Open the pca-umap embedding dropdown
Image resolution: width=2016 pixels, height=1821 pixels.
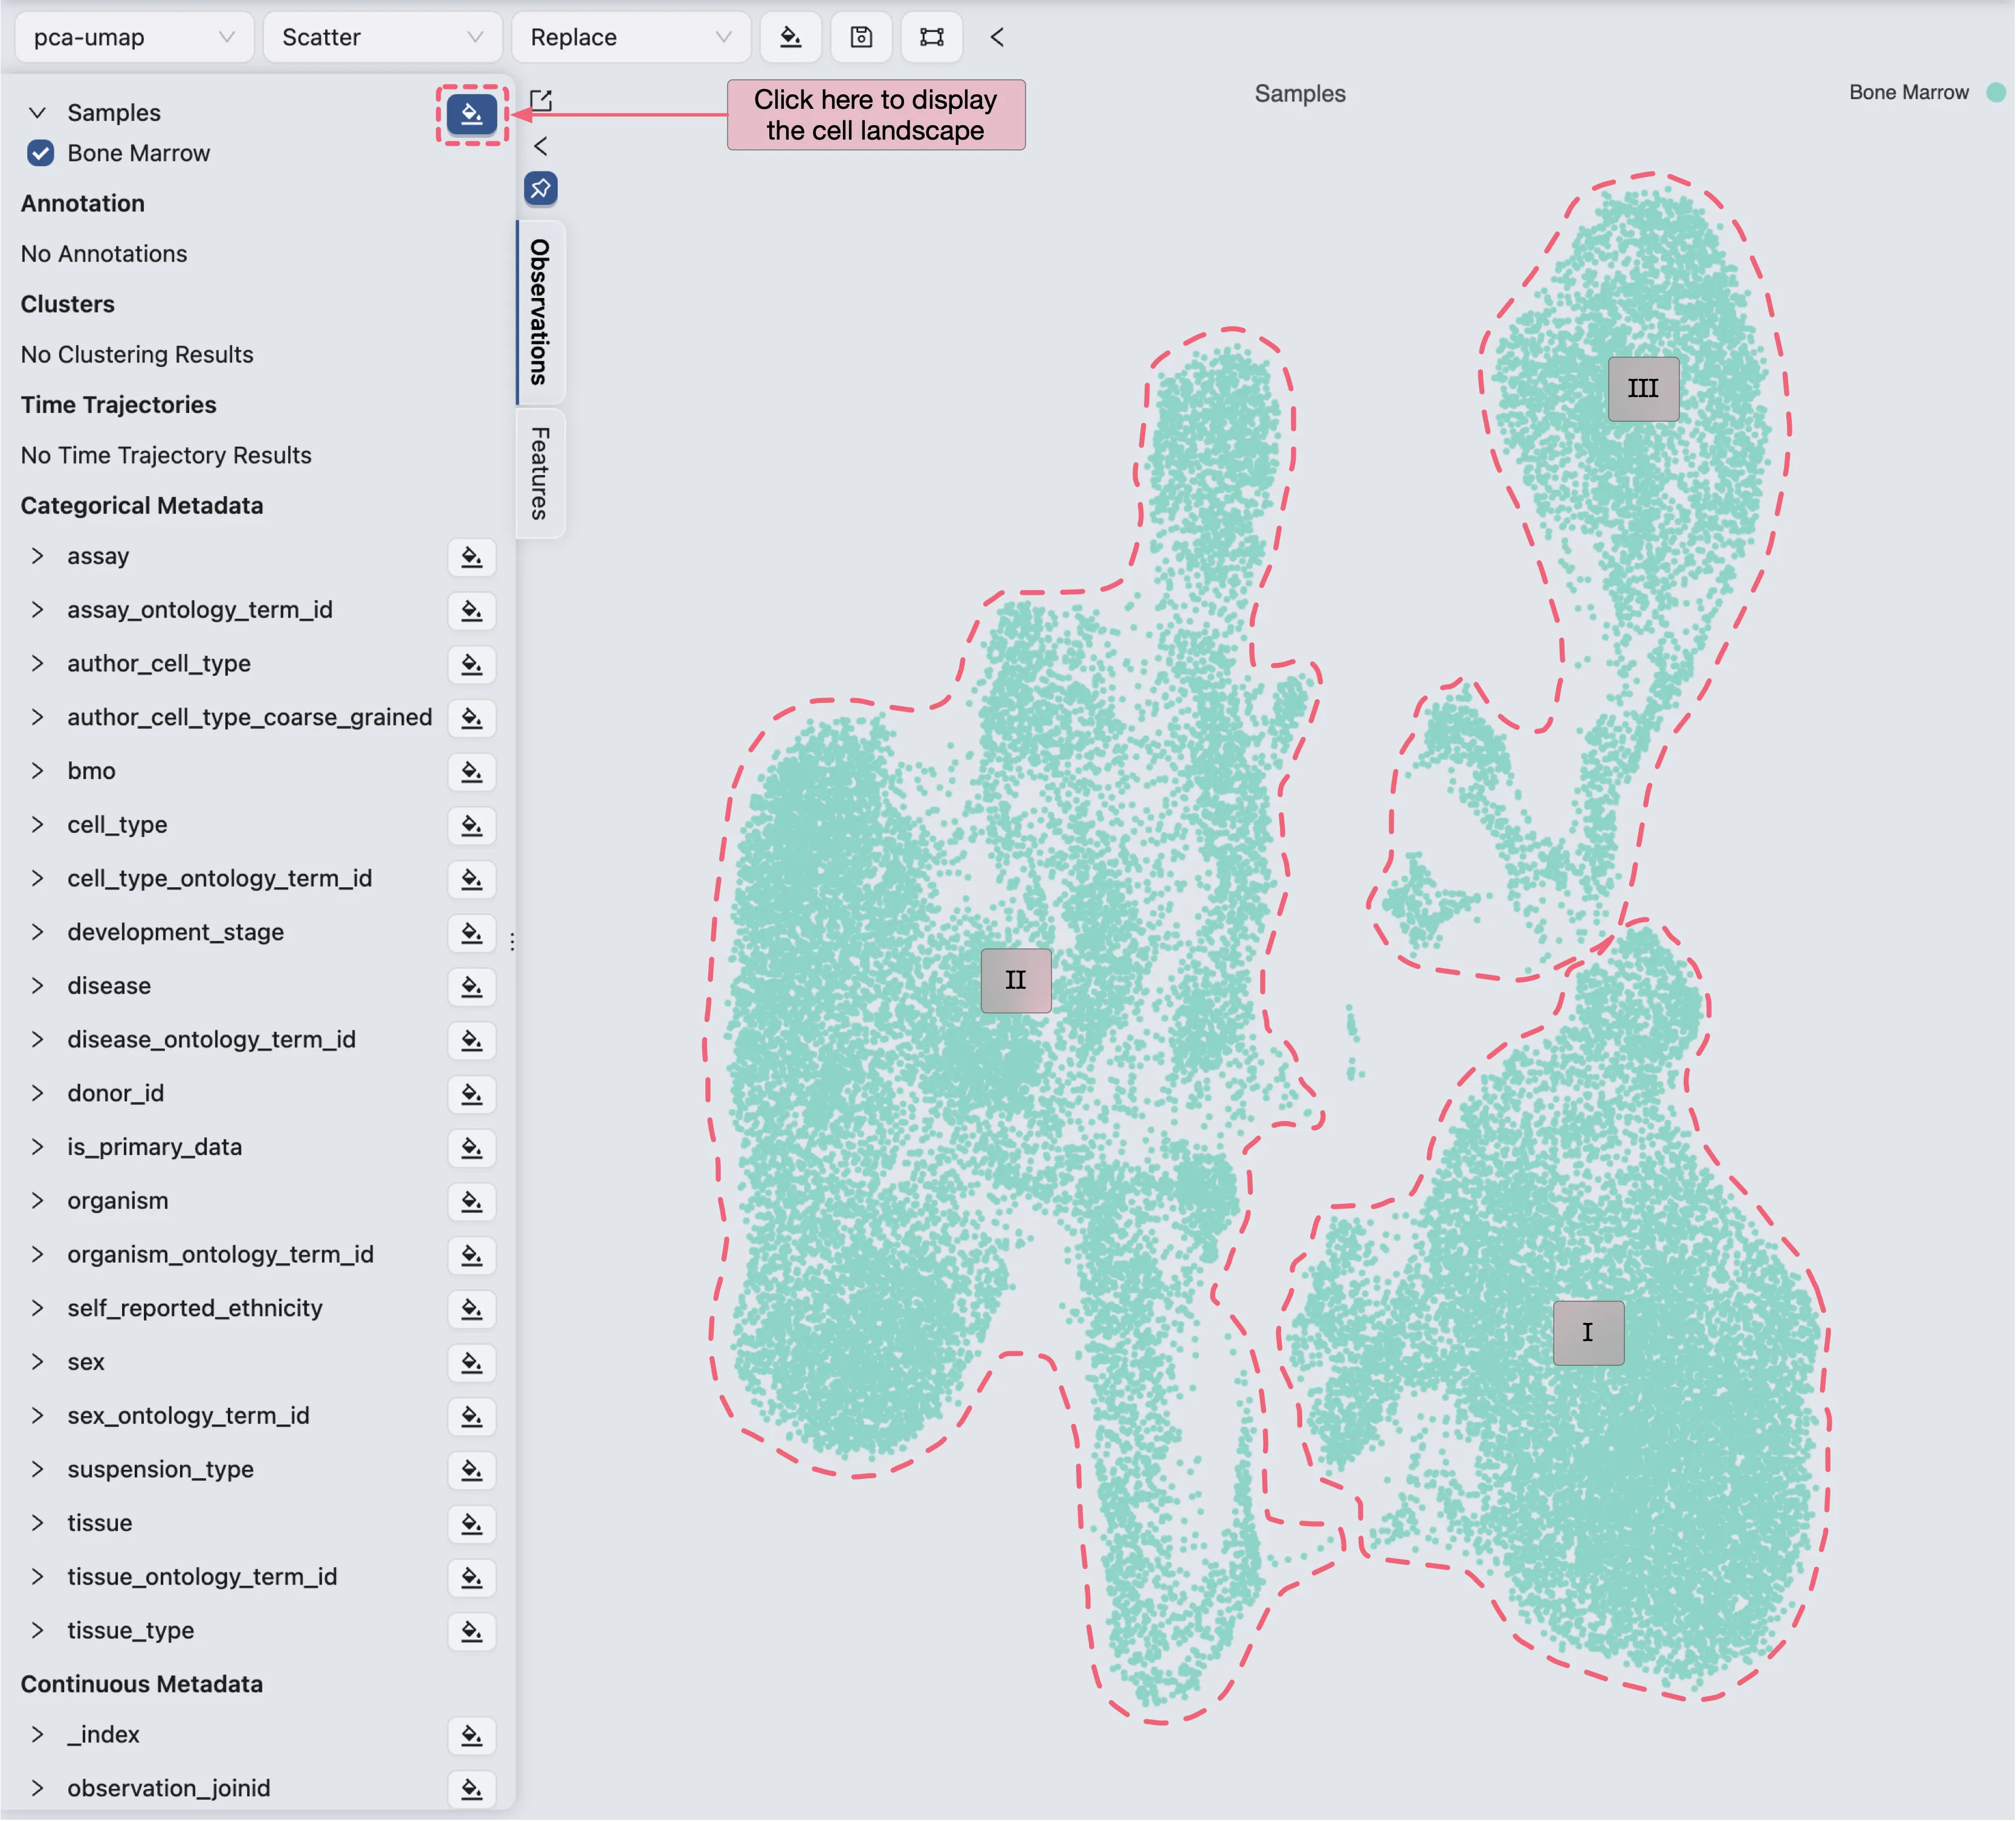(133, 37)
